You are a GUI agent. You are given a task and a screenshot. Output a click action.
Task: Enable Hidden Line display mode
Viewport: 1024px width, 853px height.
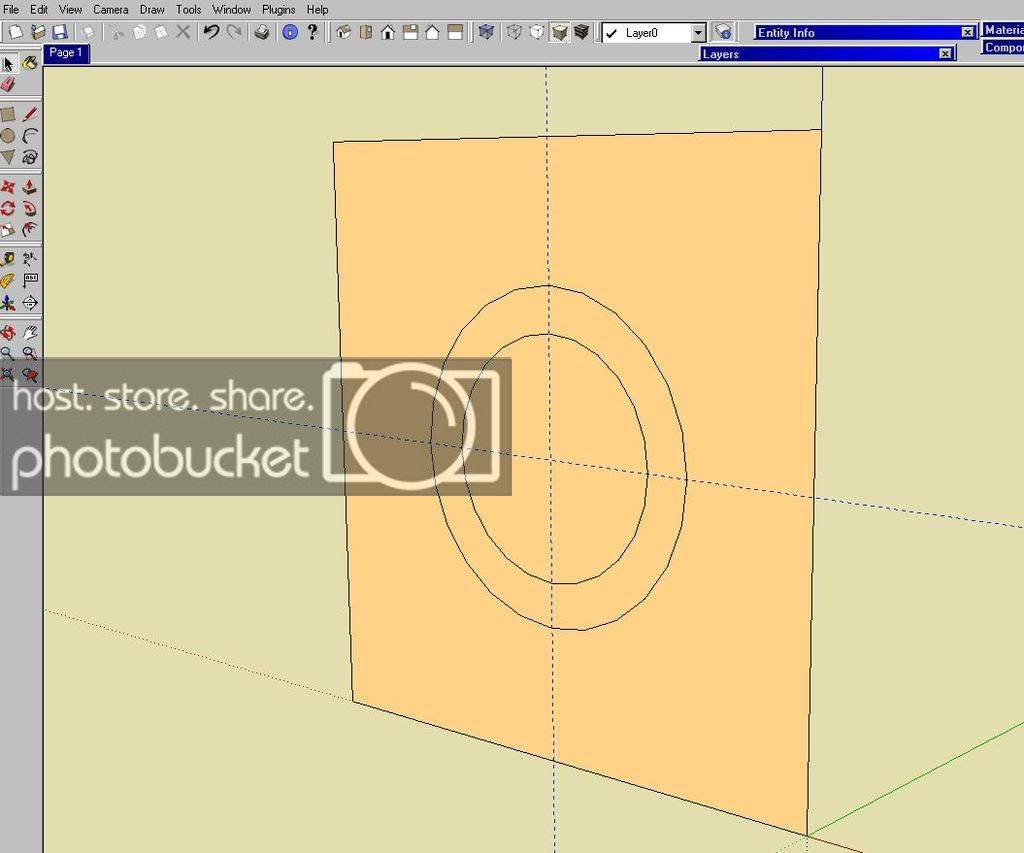[x=537, y=32]
